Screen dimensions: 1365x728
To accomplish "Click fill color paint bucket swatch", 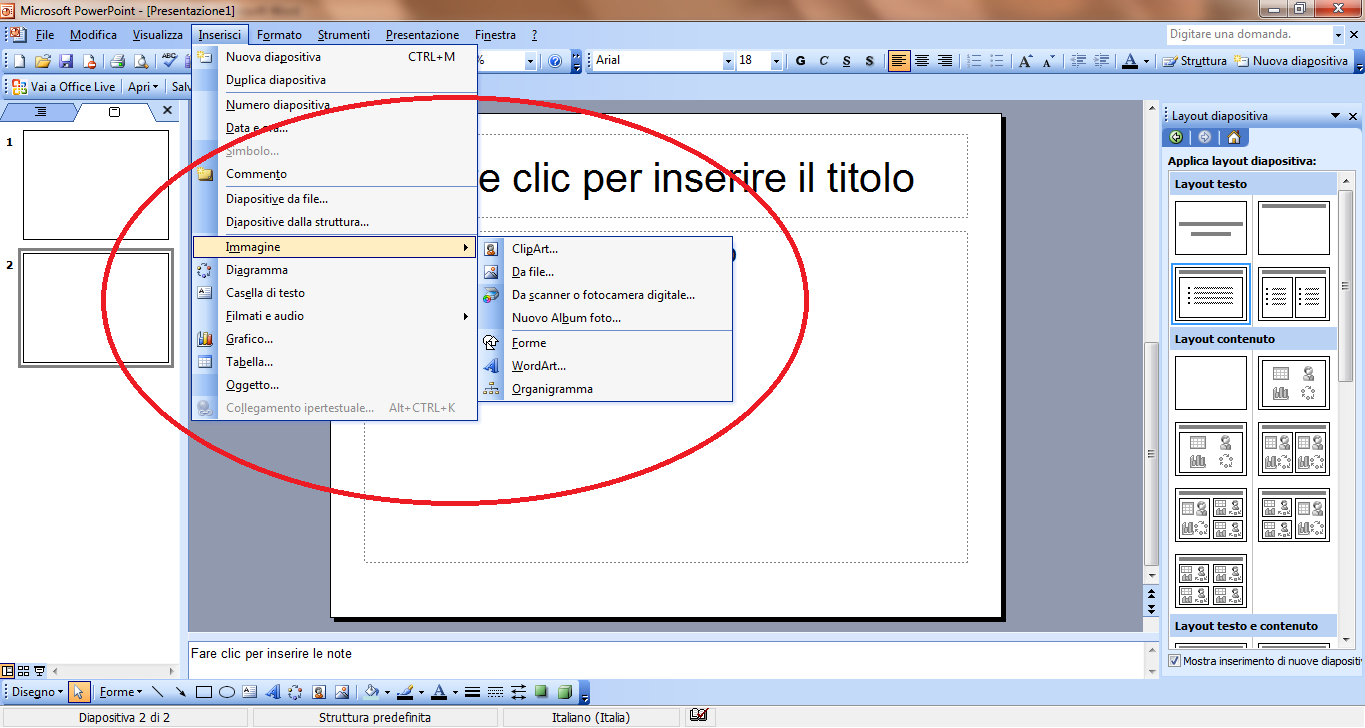I will point(370,692).
